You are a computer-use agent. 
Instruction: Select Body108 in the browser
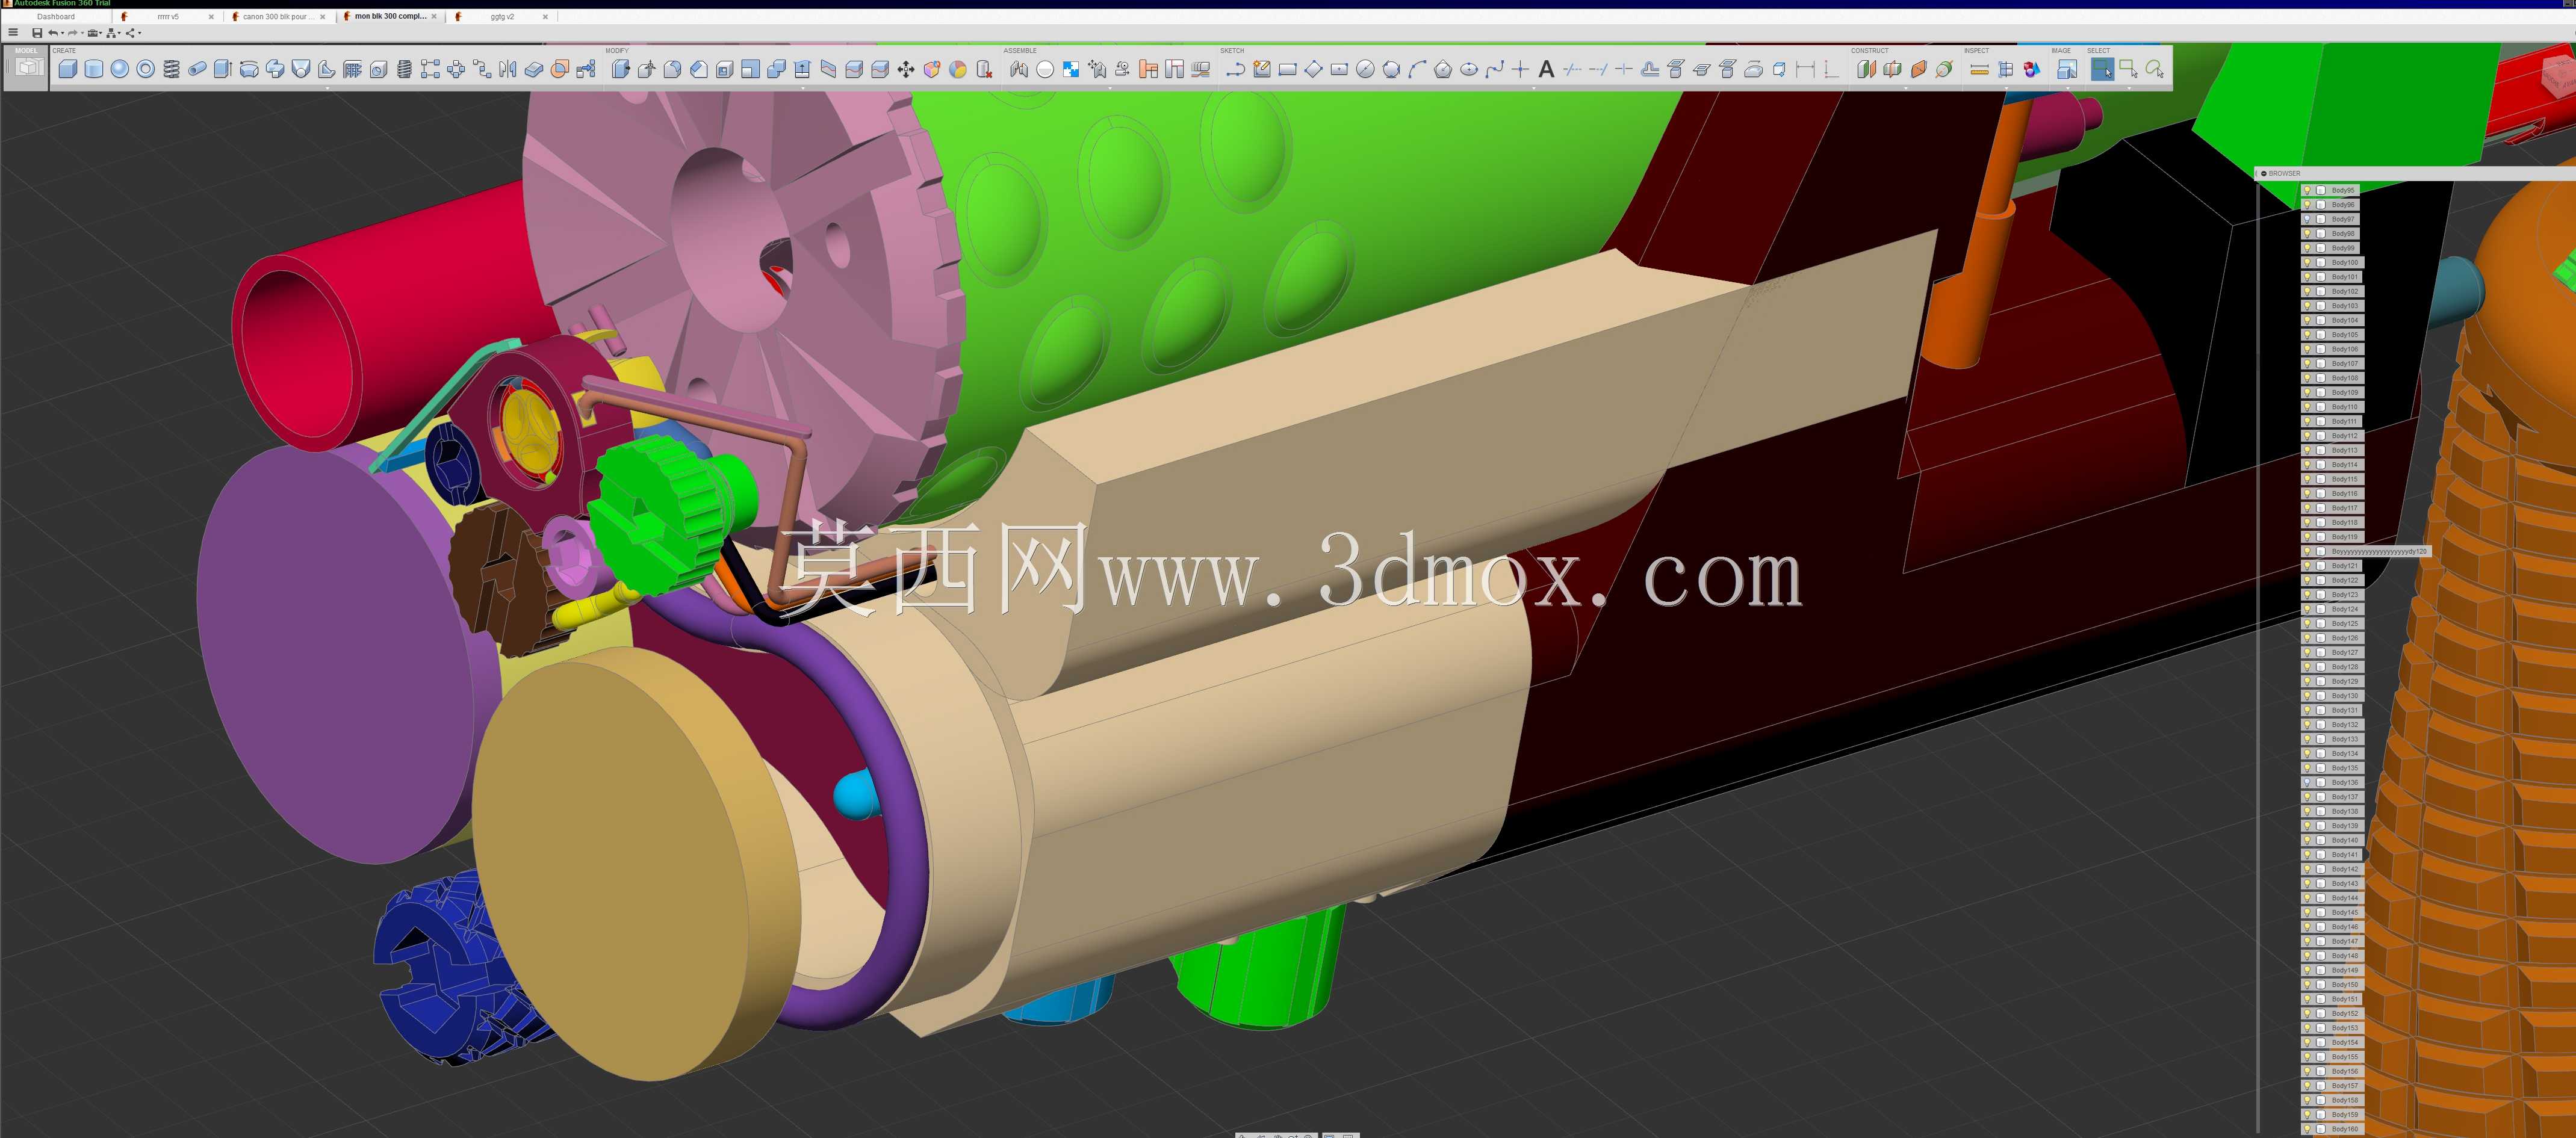click(2332, 378)
